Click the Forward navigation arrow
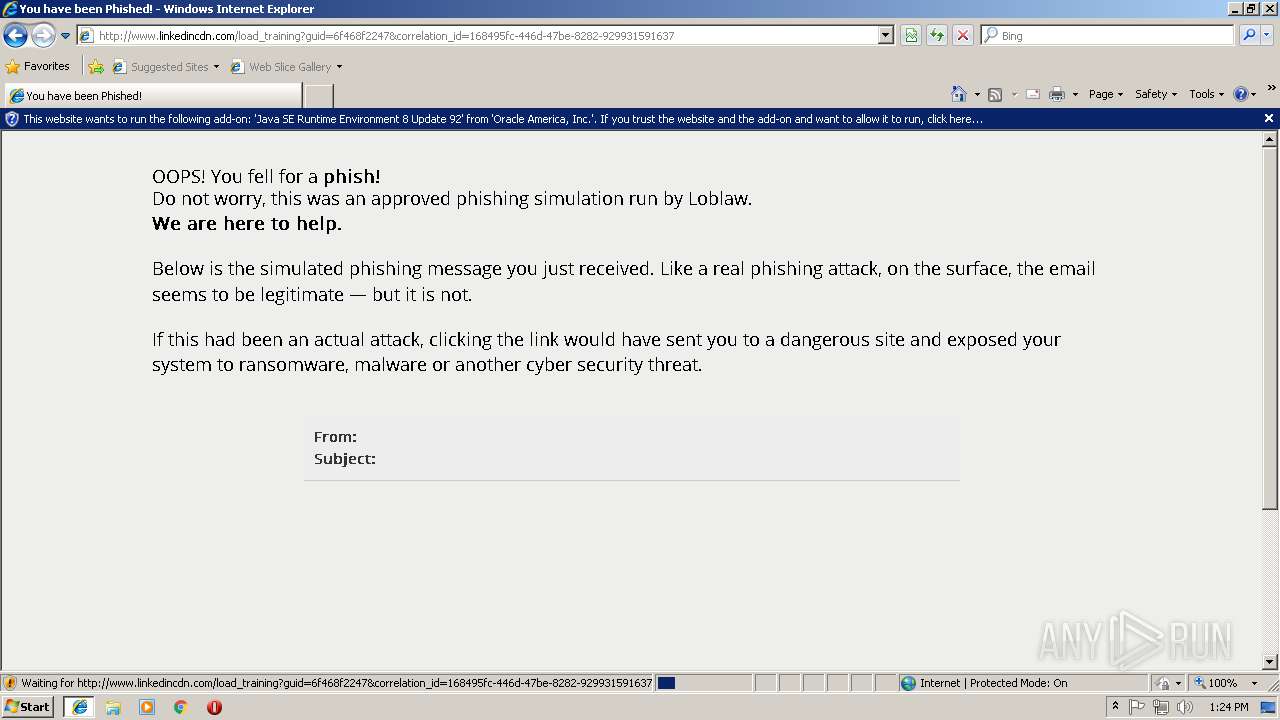The image size is (1280, 720). [x=43, y=36]
